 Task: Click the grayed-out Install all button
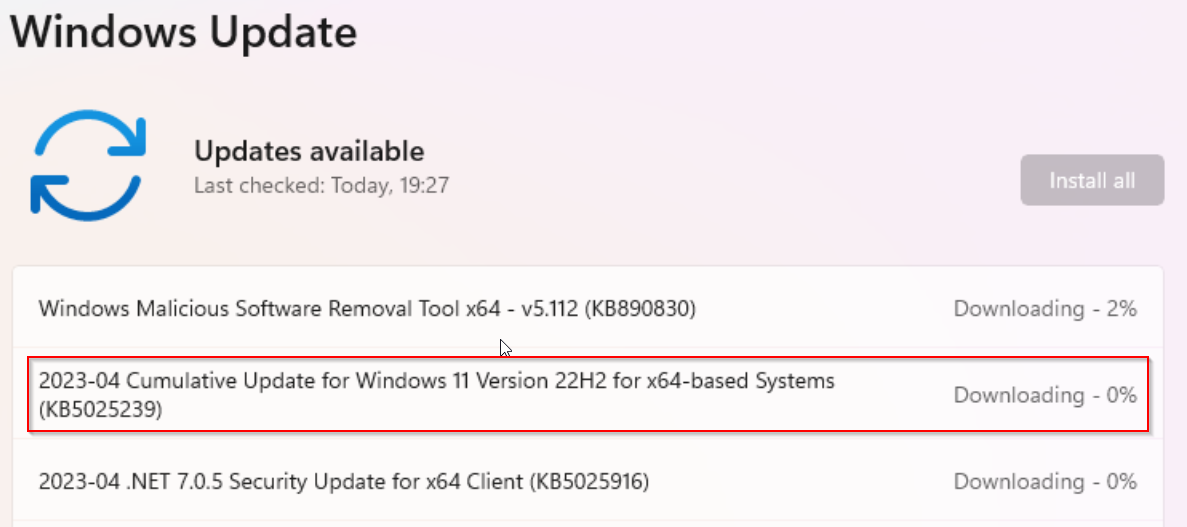1092,180
